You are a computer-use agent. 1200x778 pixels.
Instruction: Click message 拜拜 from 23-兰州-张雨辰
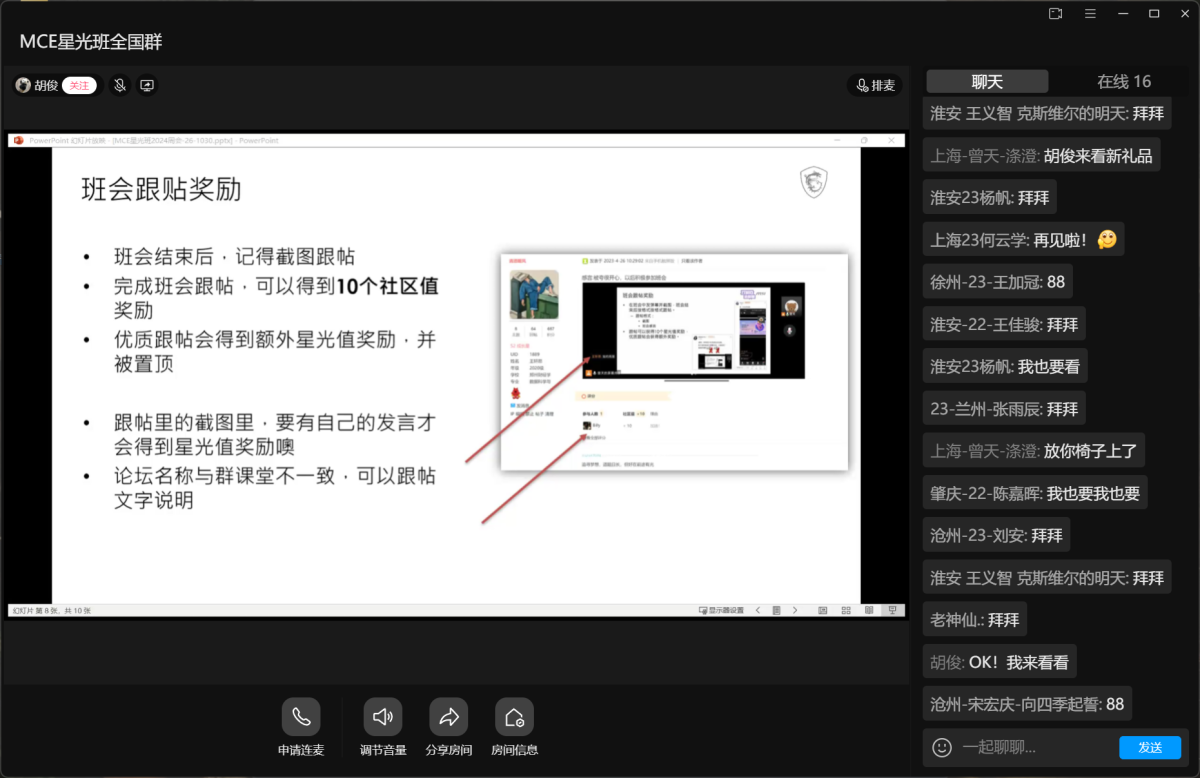[x=1004, y=408]
